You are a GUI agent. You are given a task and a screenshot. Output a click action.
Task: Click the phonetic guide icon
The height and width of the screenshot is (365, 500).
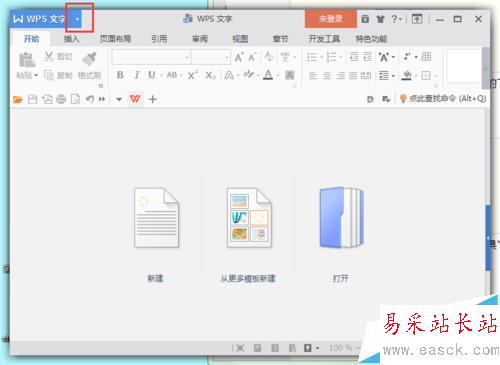pos(285,57)
